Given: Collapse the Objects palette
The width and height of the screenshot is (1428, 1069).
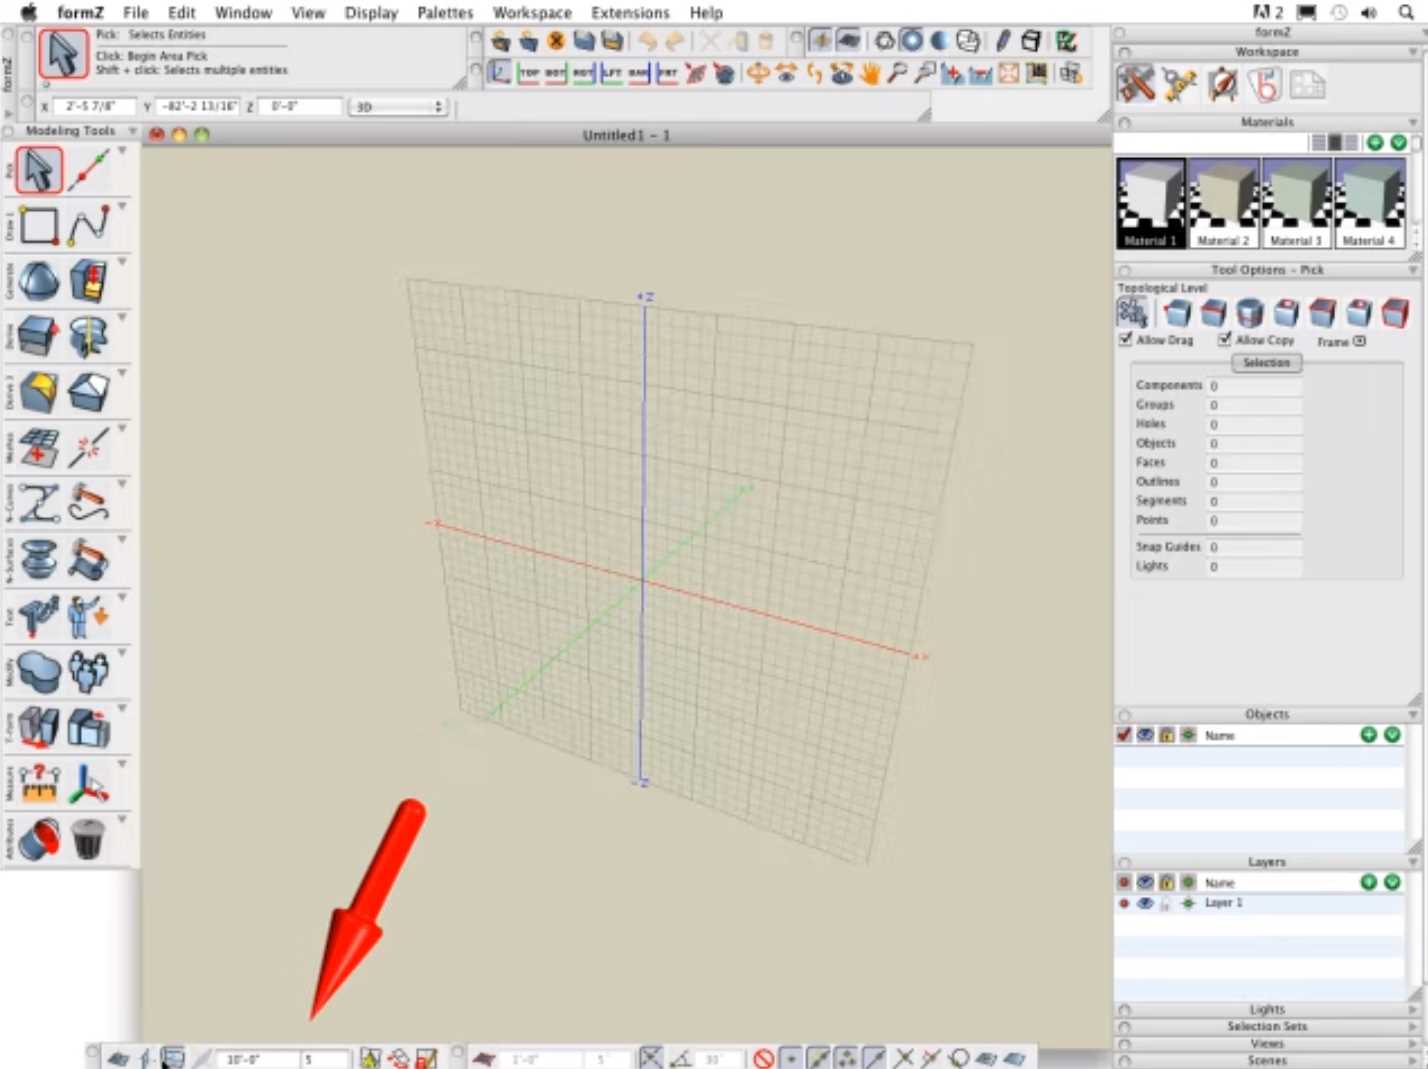Looking at the screenshot, I should tap(1413, 715).
